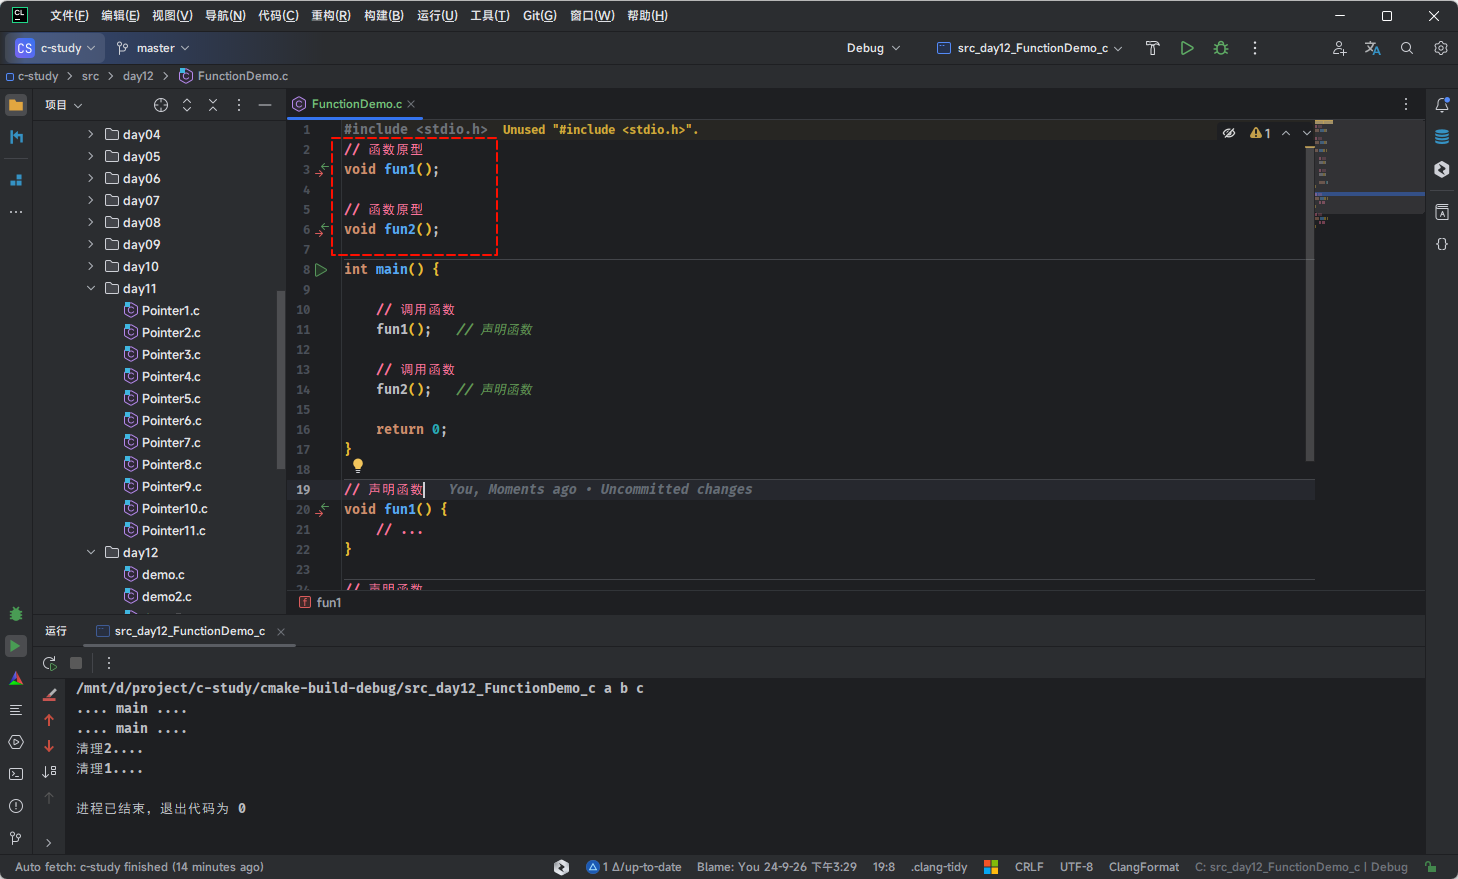Expand the day04 folder
Viewport: 1458px width, 879px height.
click(91, 134)
